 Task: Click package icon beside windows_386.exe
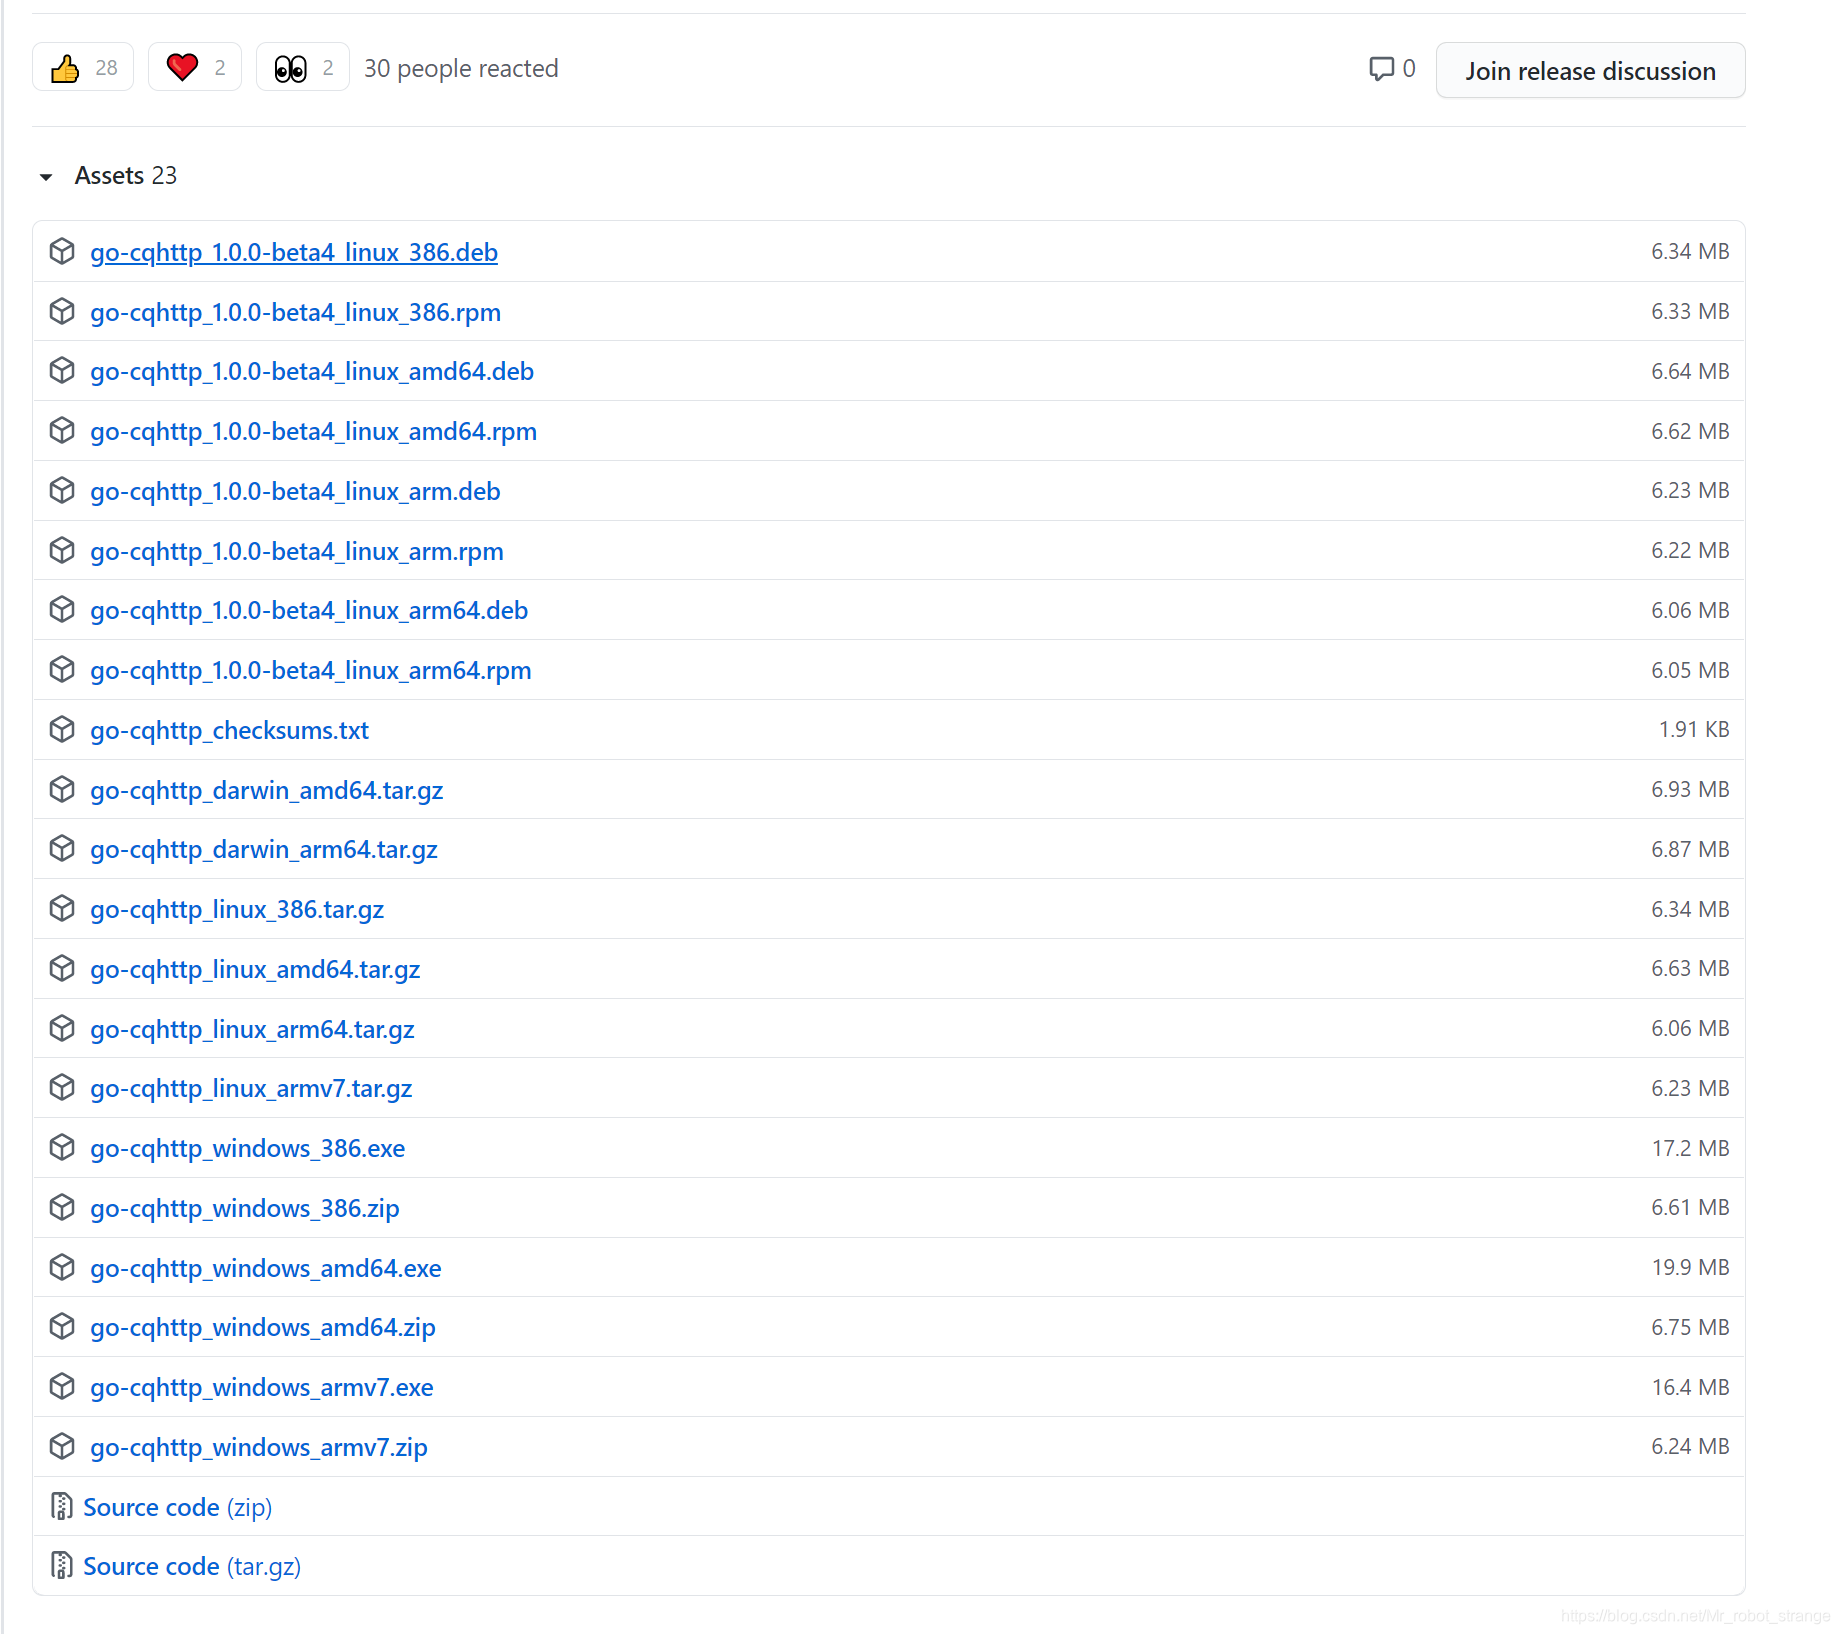click(62, 1147)
